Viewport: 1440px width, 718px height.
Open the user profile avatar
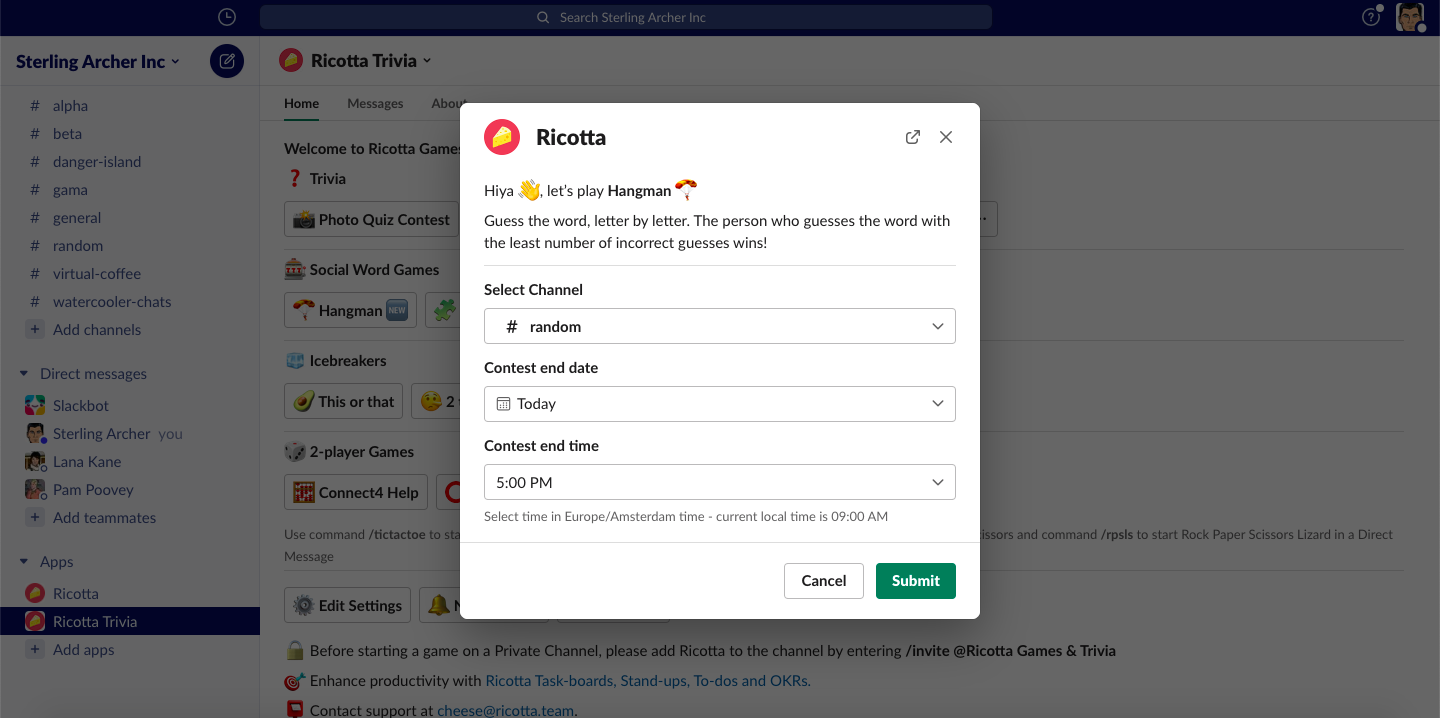(x=1410, y=17)
